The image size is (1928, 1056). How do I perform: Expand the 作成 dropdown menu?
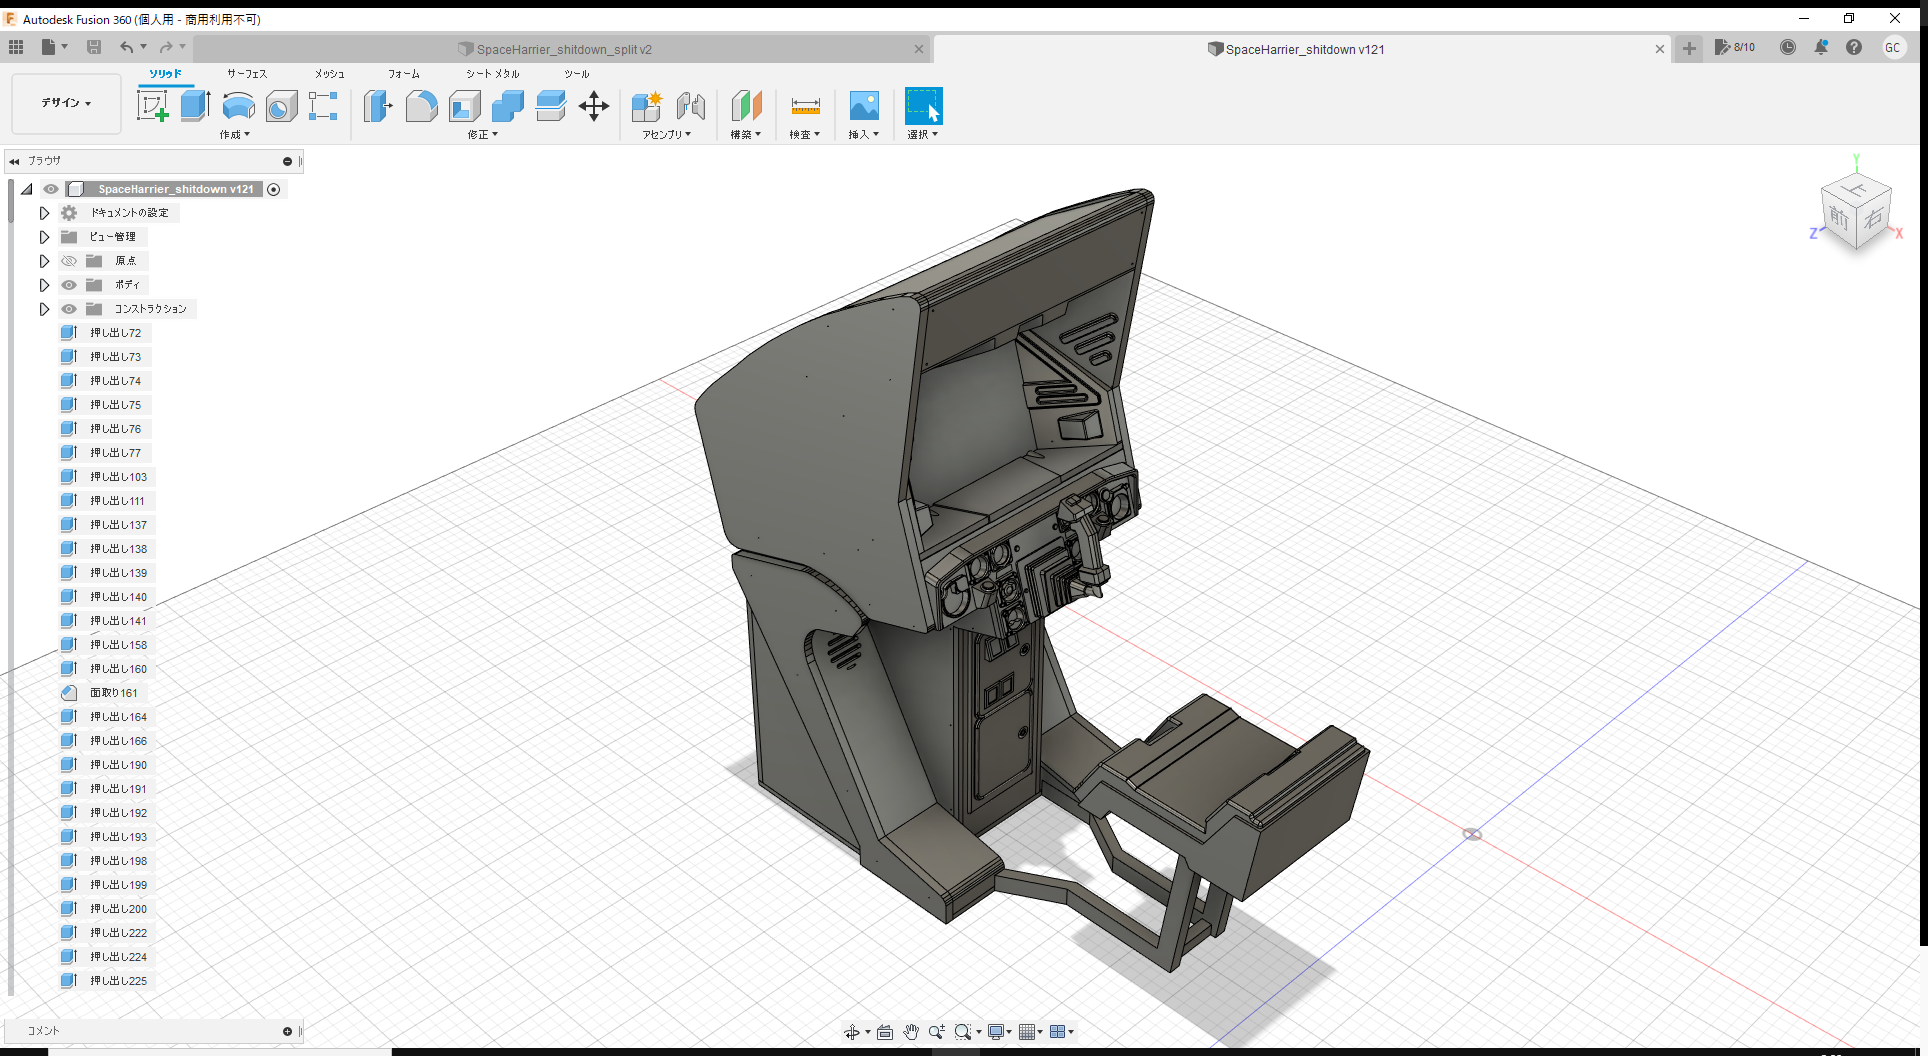[235, 134]
